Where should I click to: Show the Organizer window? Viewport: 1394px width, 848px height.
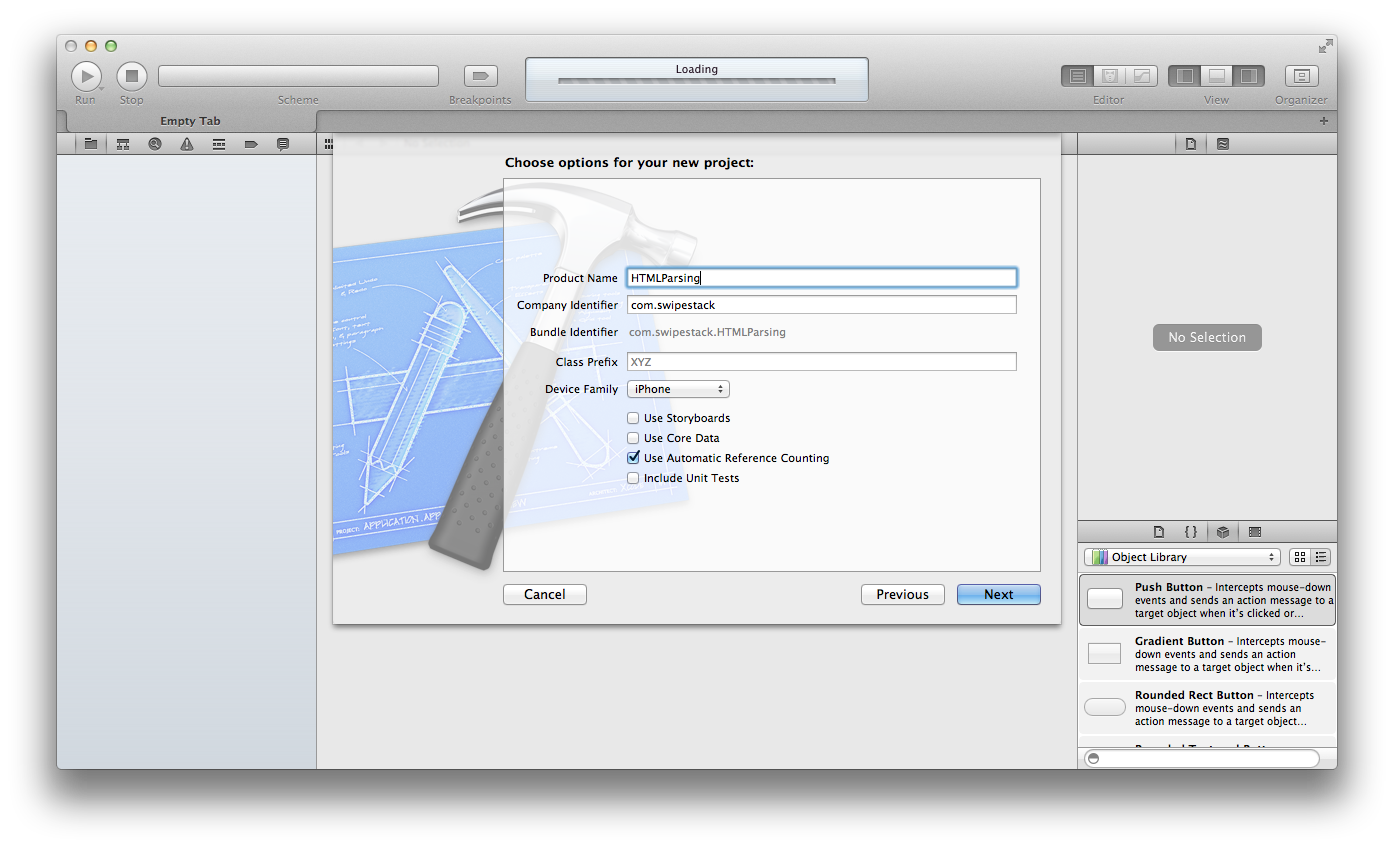click(1301, 76)
